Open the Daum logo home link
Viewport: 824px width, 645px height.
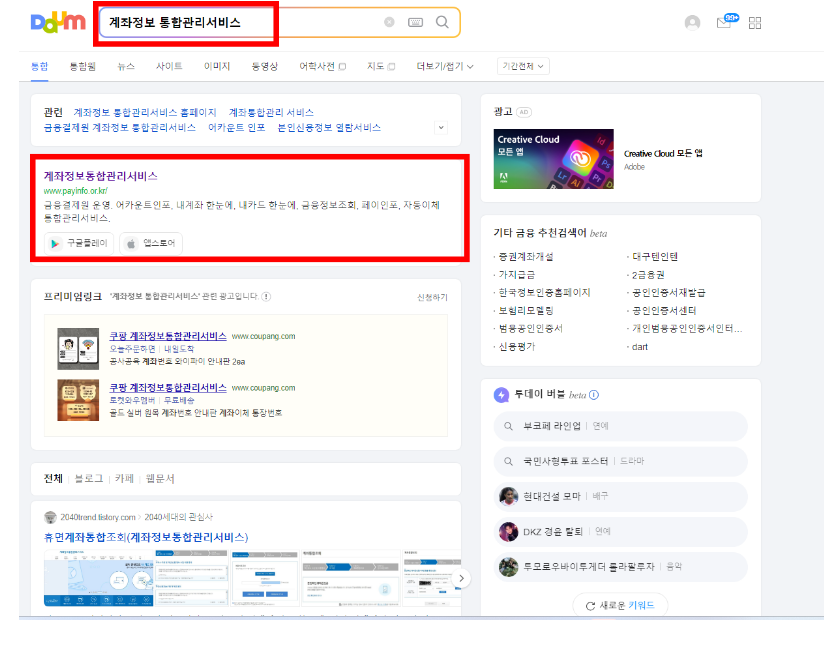pos(58,22)
